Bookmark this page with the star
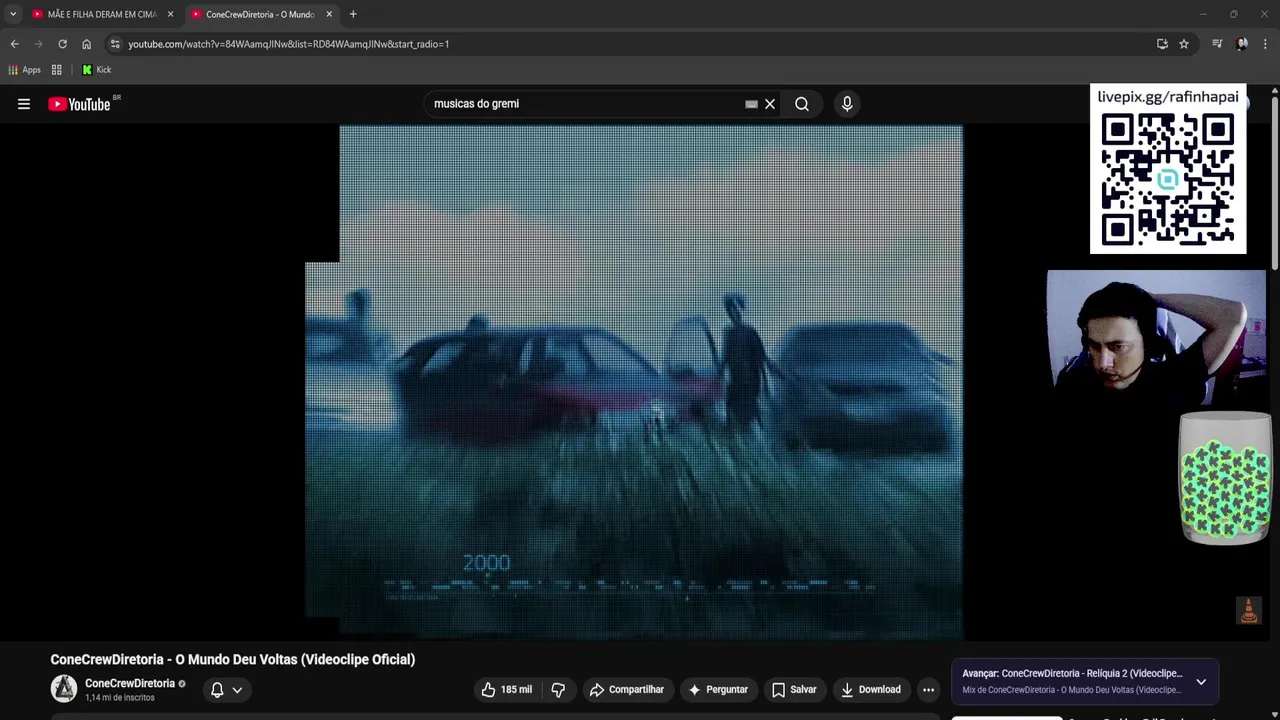Image resolution: width=1280 pixels, height=720 pixels. pos(1184,44)
